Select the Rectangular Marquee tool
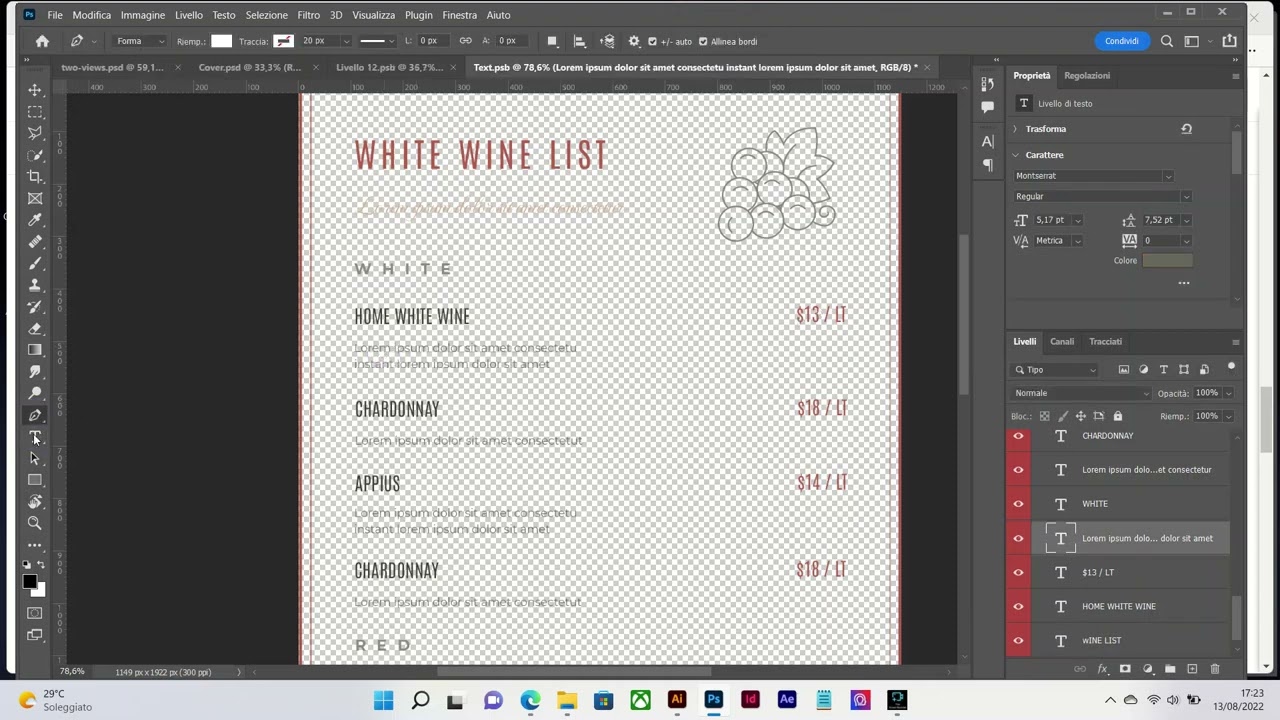The width and height of the screenshot is (1280, 720). pyautogui.click(x=35, y=112)
